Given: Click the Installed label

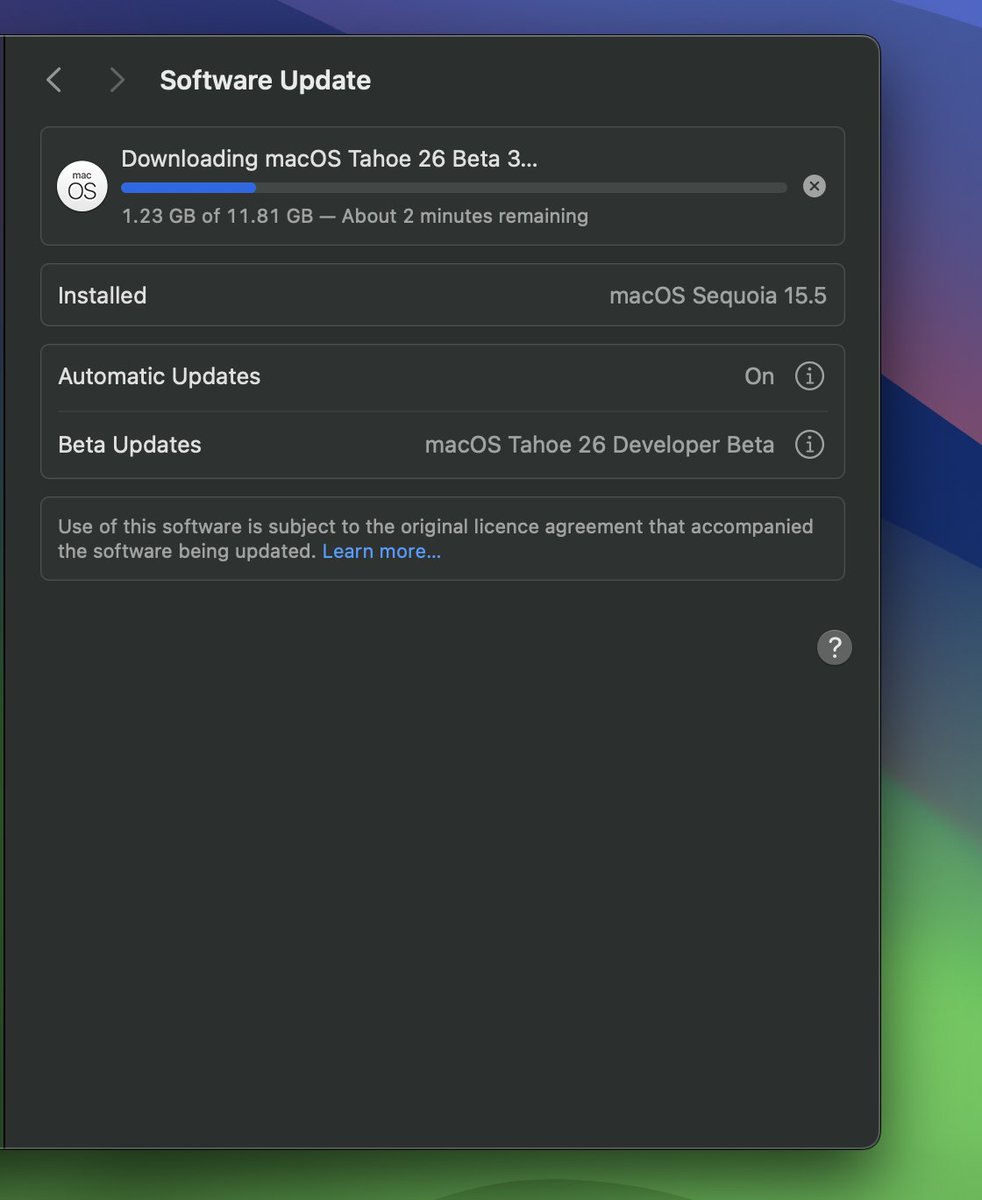Looking at the screenshot, I should click(x=102, y=295).
